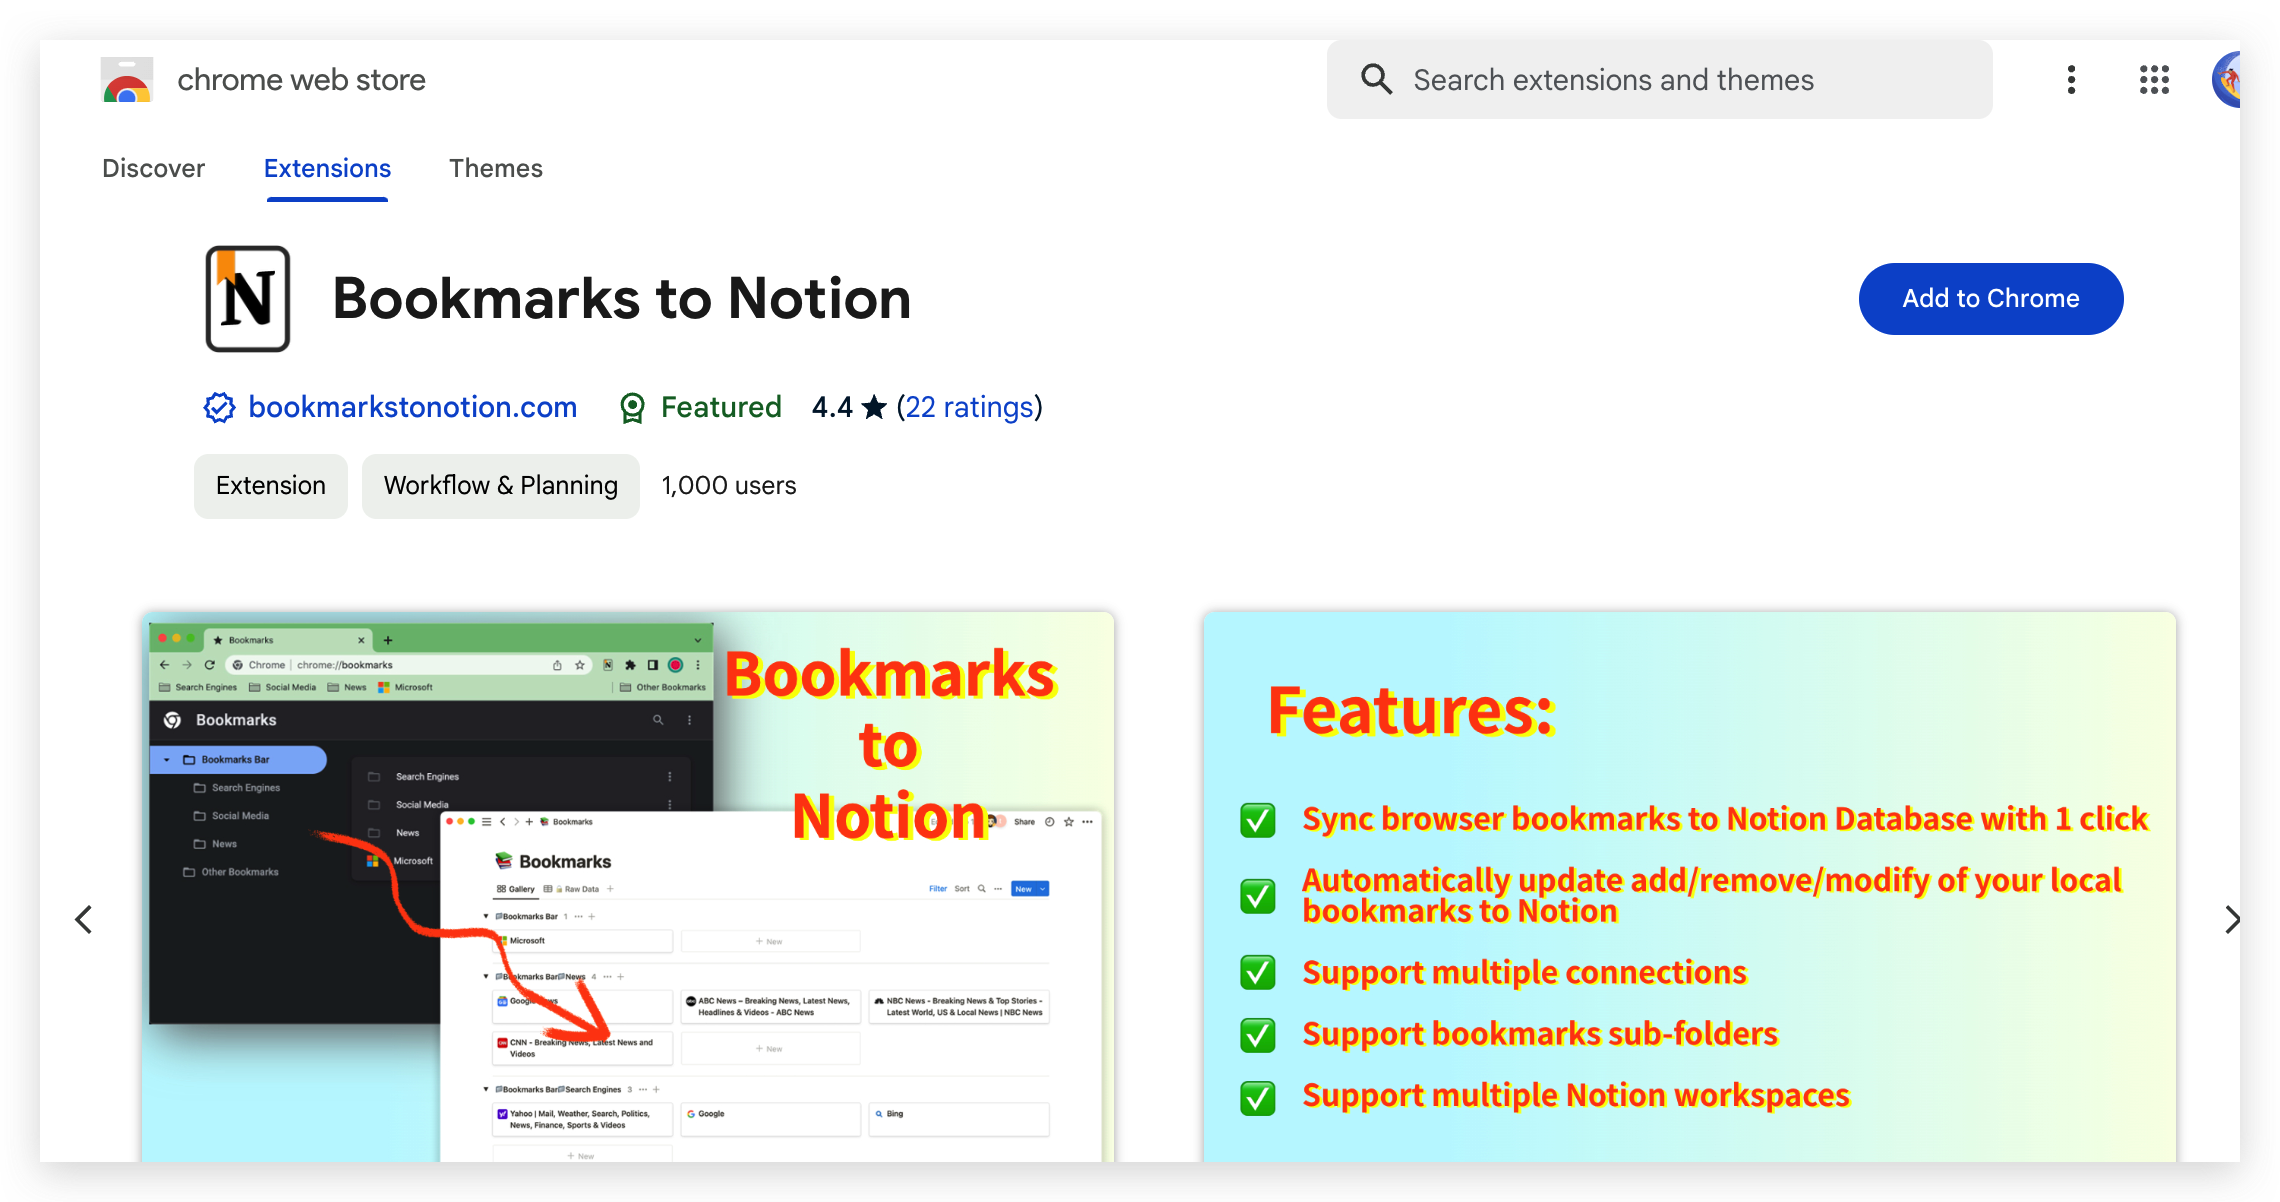Go back with the left carousel arrow
2280x1202 pixels.
84,919
